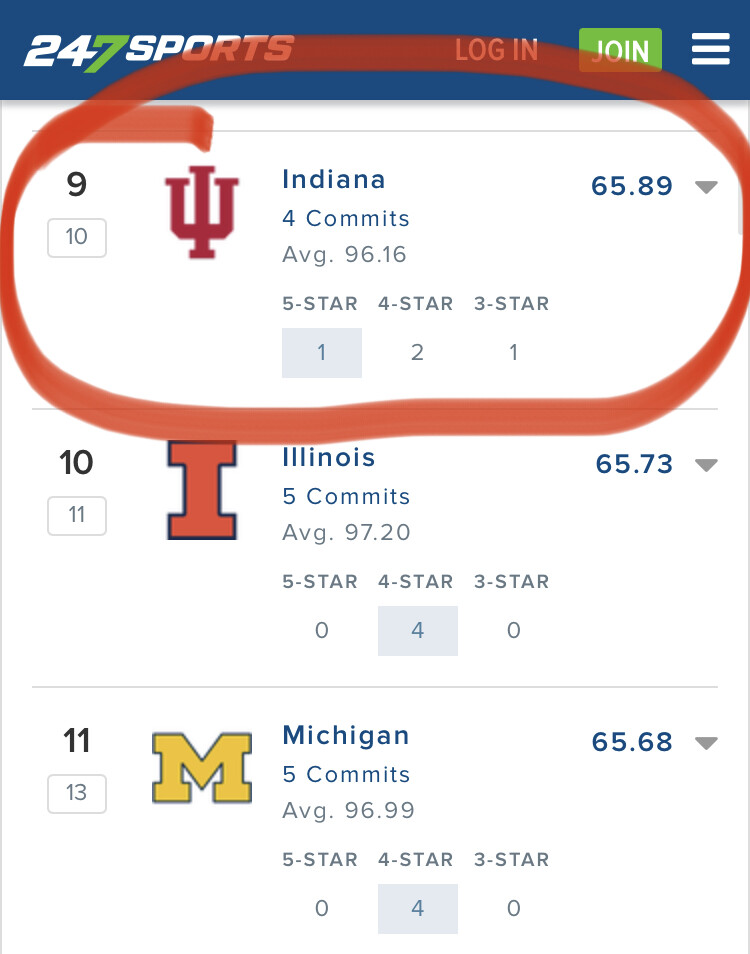Select Michigan's highlighted 4-star count
Screen dimensions: 750x954
(x=418, y=909)
